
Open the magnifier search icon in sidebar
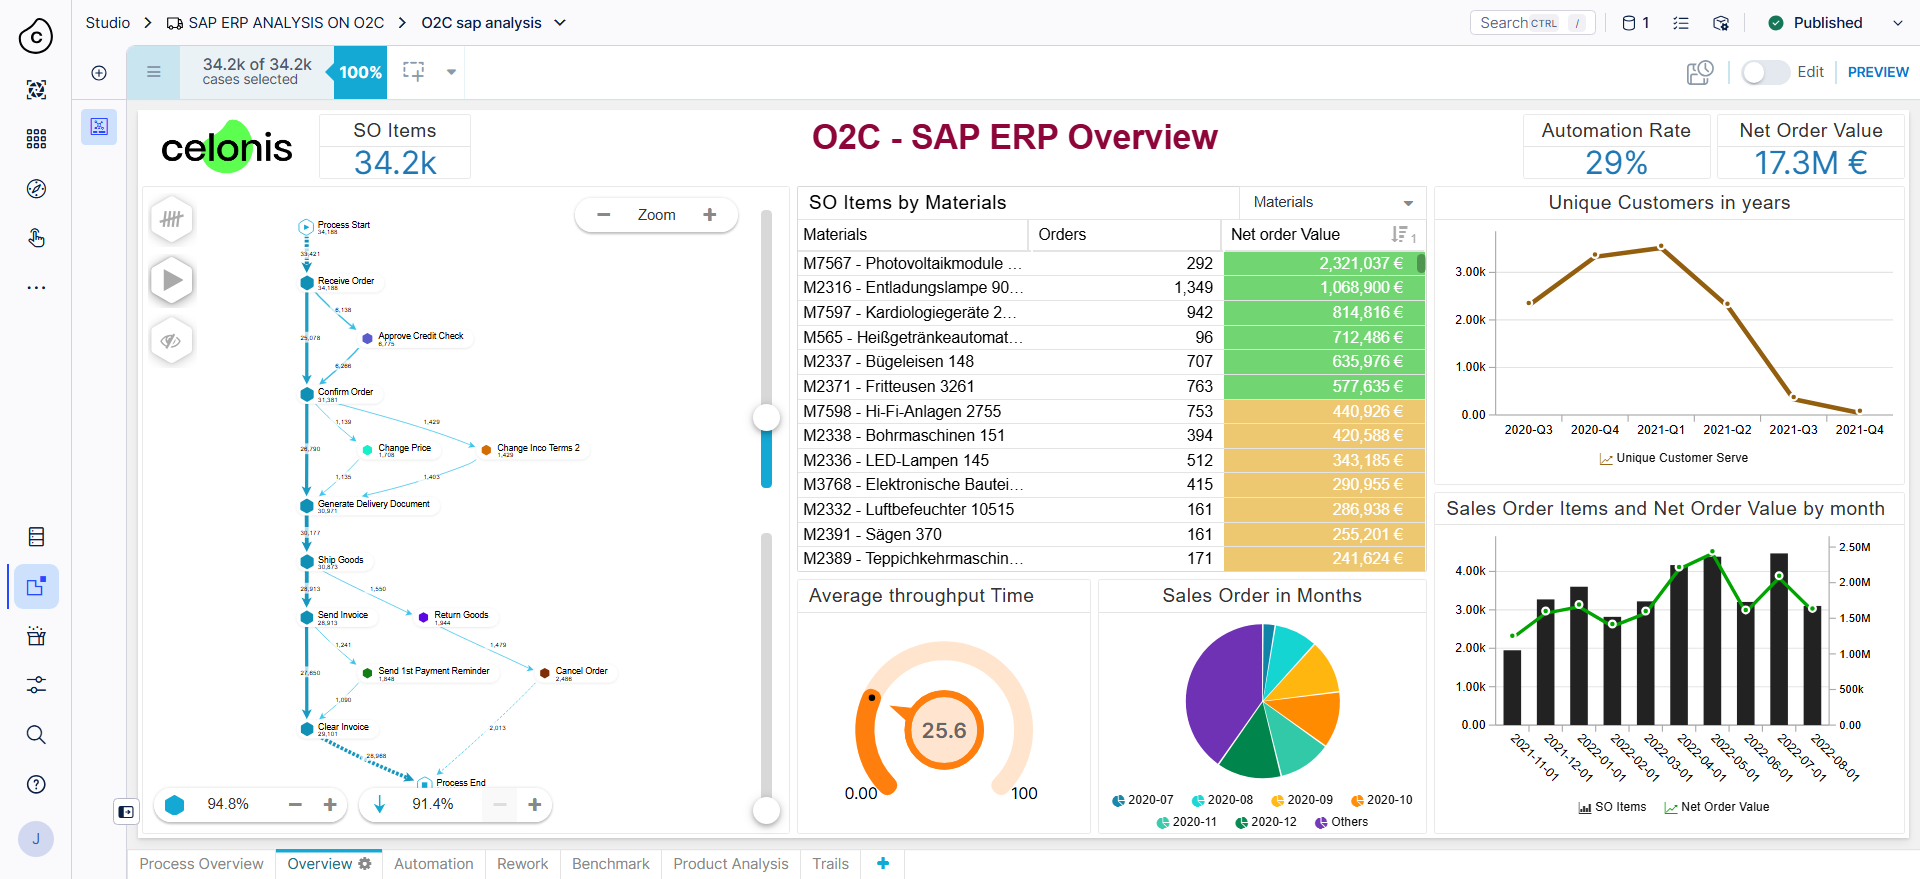point(36,735)
